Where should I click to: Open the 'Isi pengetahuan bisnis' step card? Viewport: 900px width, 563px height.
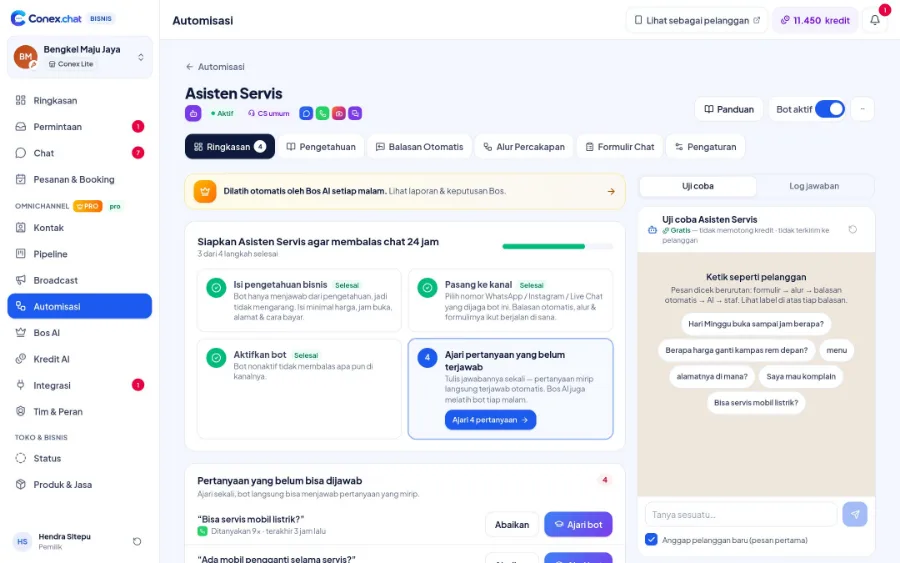299,300
